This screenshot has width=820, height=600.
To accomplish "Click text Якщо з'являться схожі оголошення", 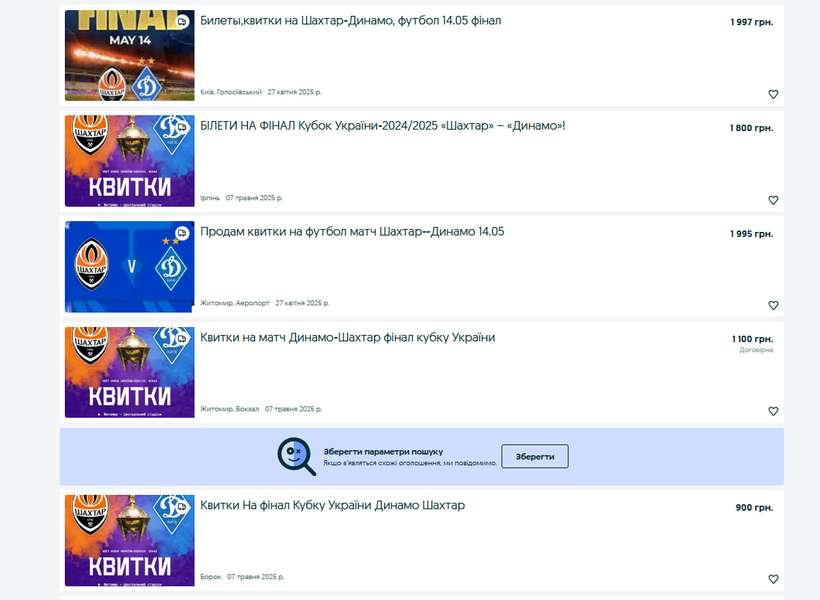I will click(x=410, y=463).
